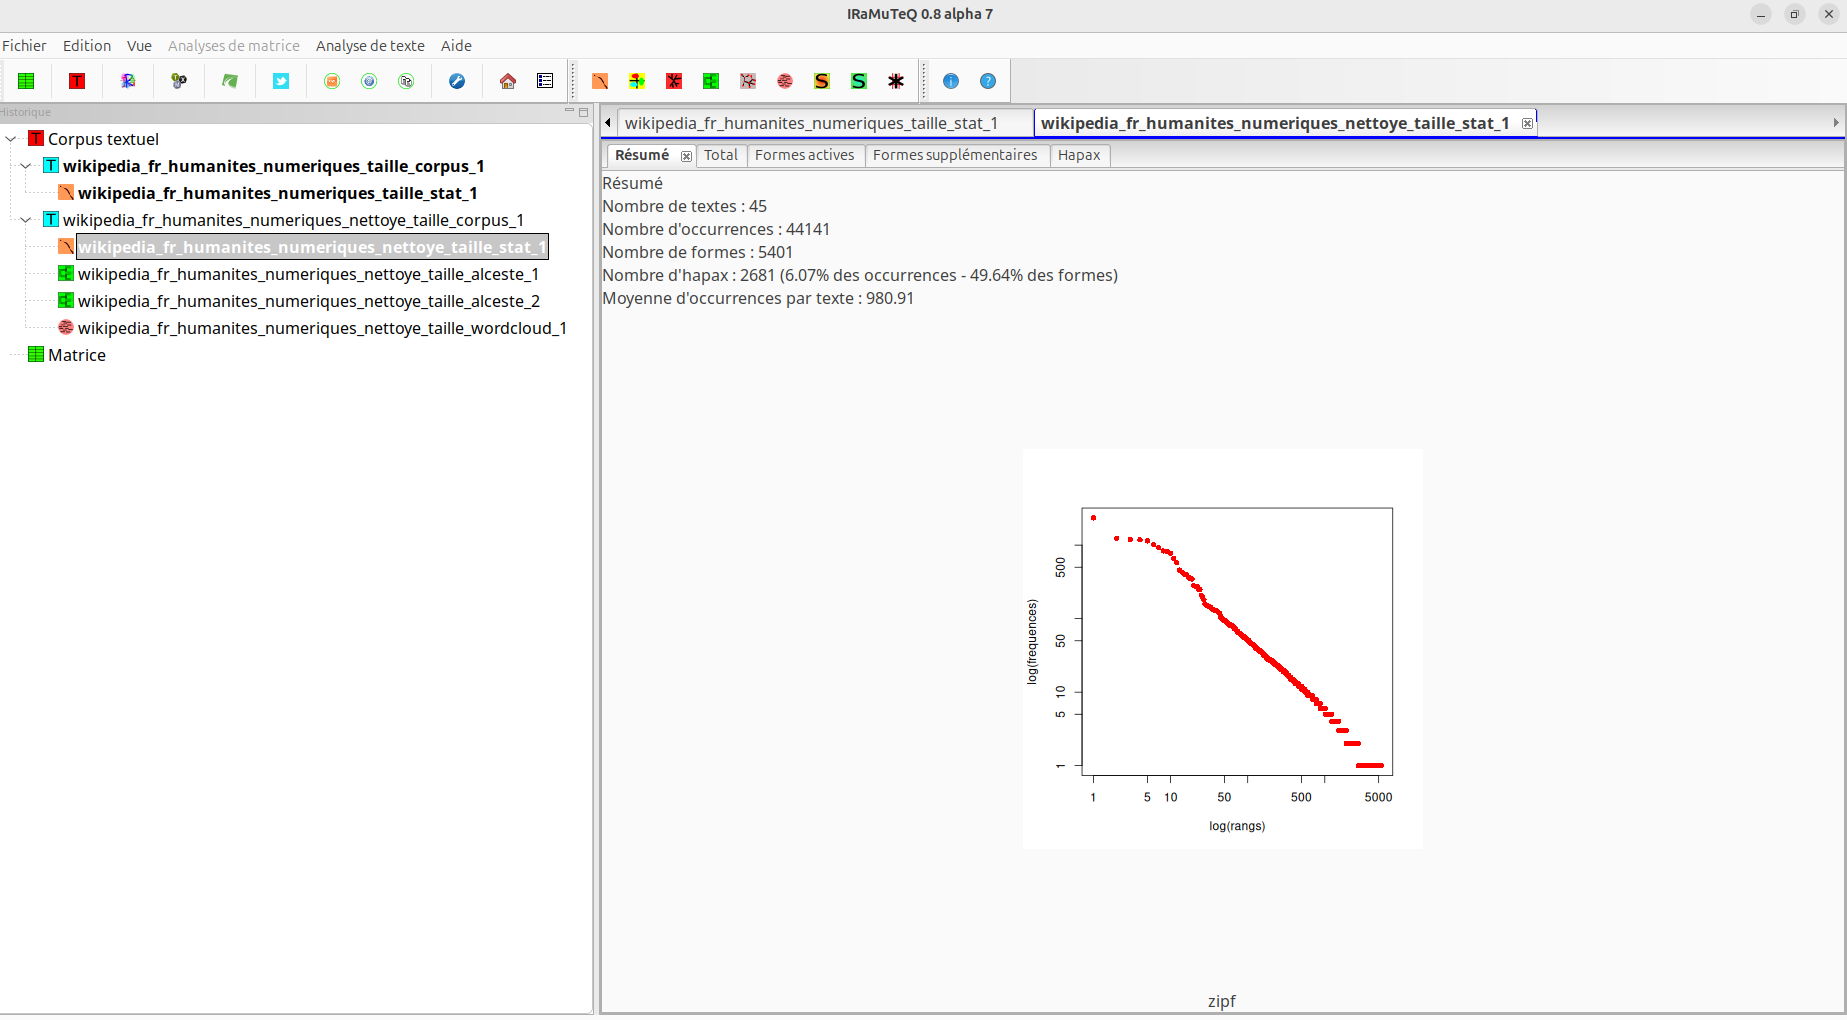The width and height of the screenshot is (1847, 1020).
Task: Click the Twitter bird import icon
Action: coord(281,81)
